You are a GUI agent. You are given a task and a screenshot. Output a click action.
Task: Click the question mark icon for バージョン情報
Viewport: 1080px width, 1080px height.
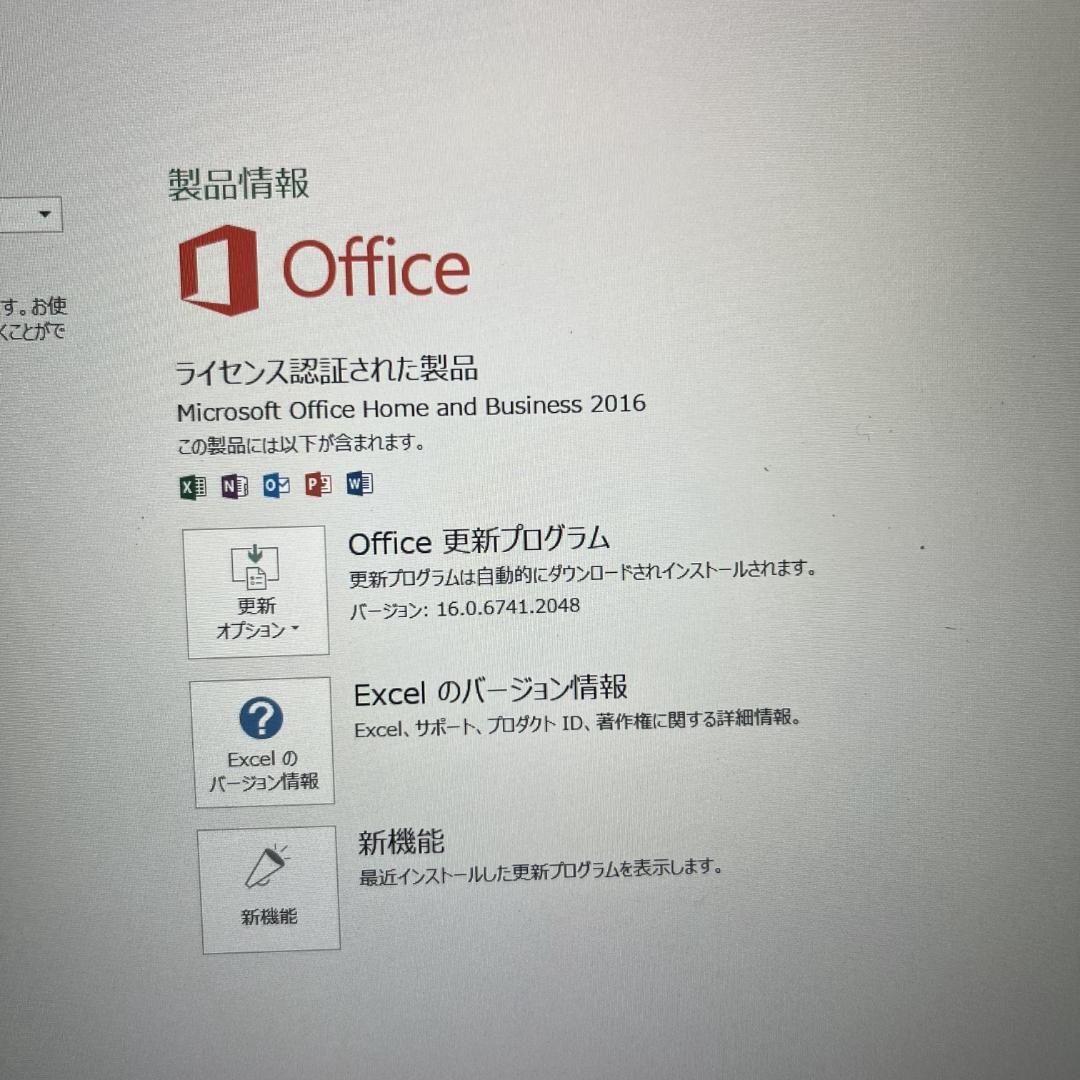[262, 718]
